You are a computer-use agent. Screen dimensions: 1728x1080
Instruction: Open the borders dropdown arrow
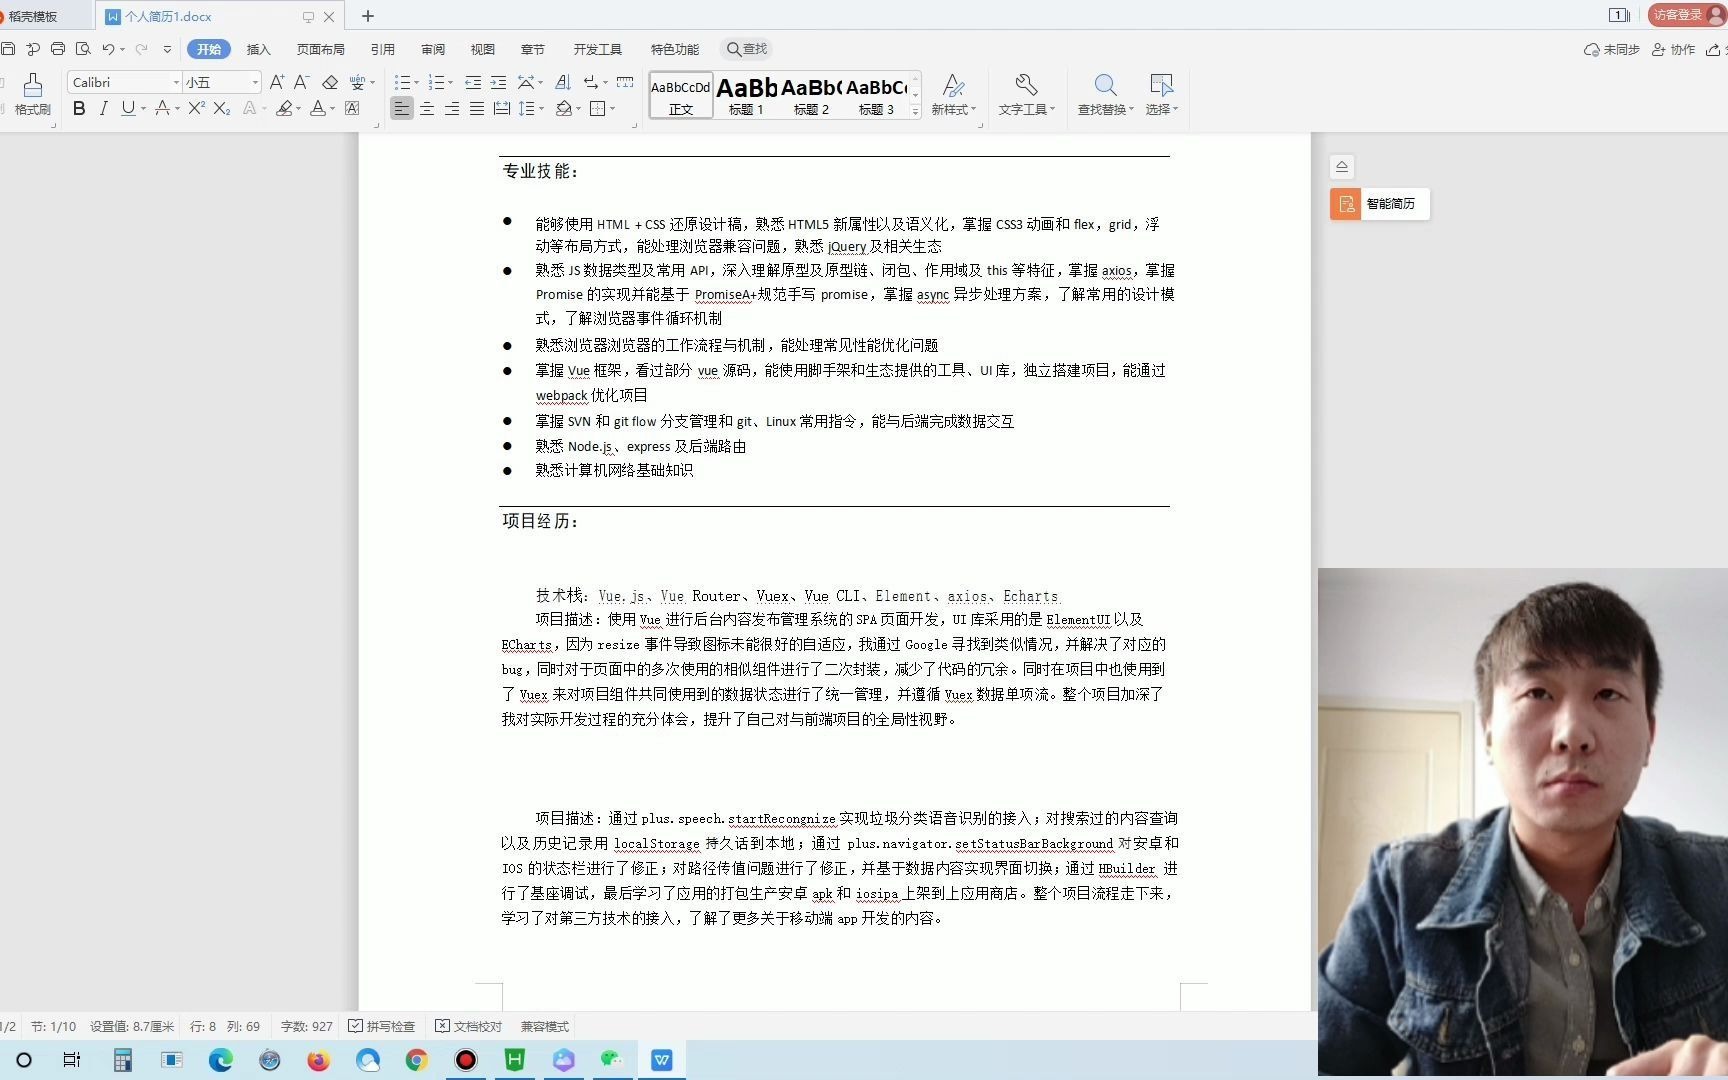[612, 108]
